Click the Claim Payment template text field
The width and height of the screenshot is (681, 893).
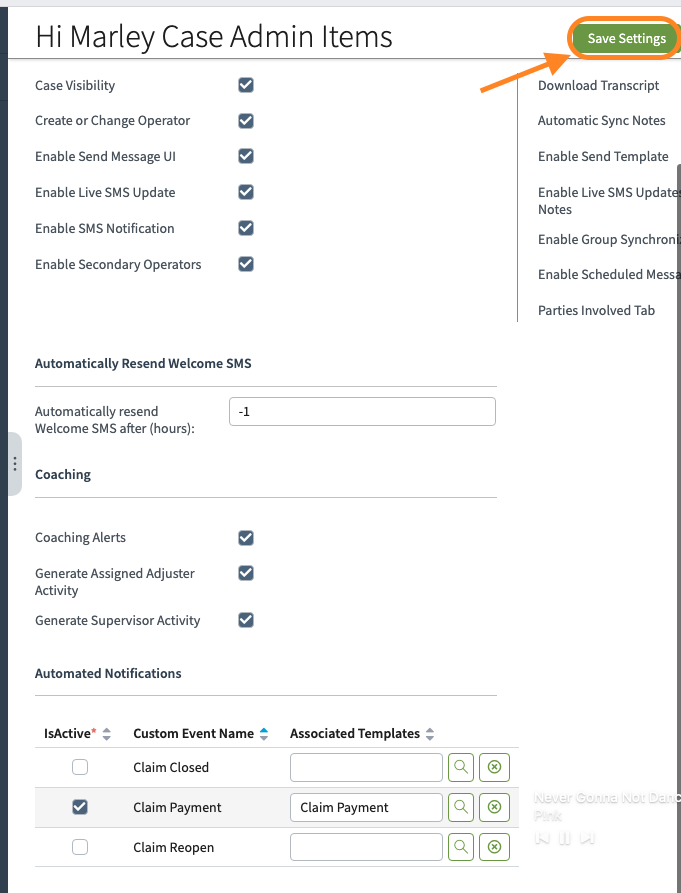point(366,807)
